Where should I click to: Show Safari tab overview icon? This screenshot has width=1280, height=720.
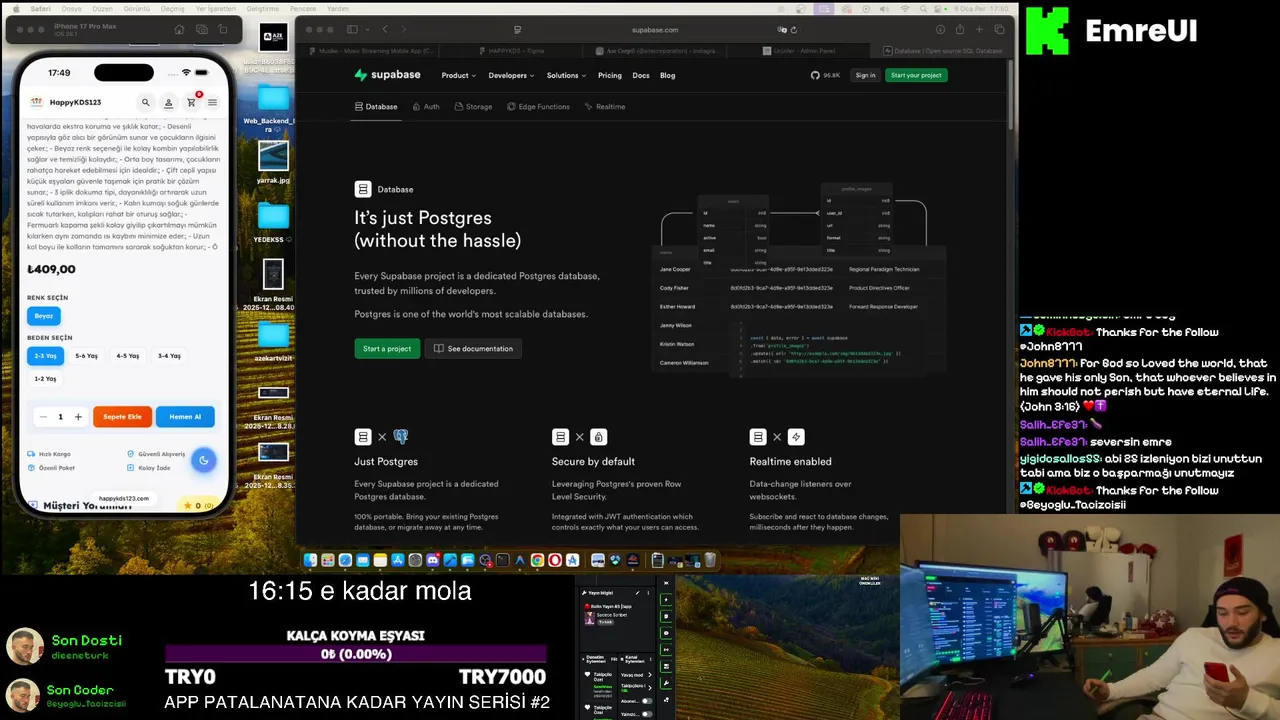pyautogui.click(x=1000, y=30)
